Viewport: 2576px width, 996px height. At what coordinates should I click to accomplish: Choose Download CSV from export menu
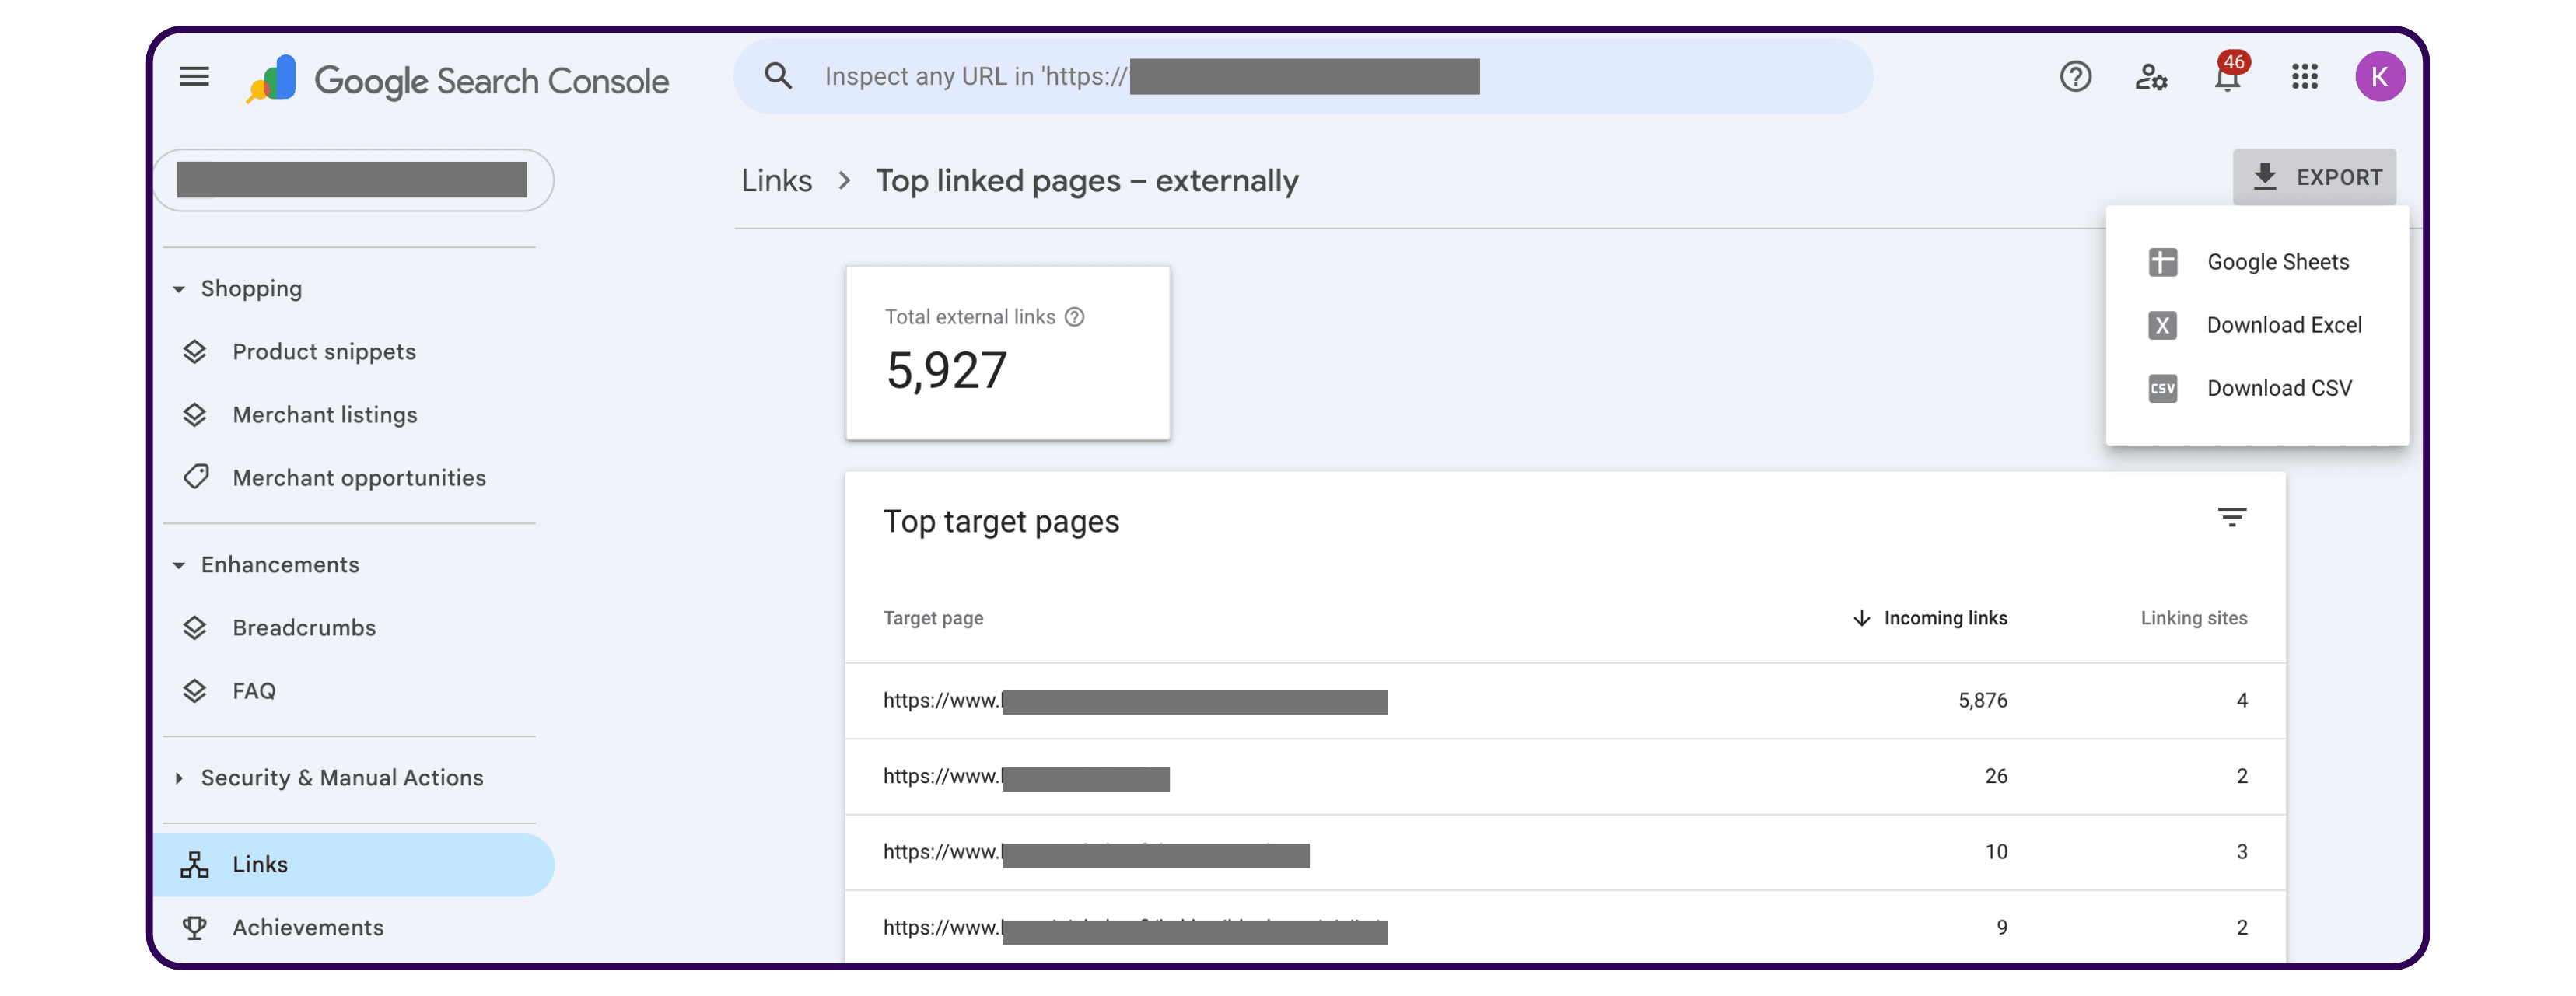tap(2279, 388)
